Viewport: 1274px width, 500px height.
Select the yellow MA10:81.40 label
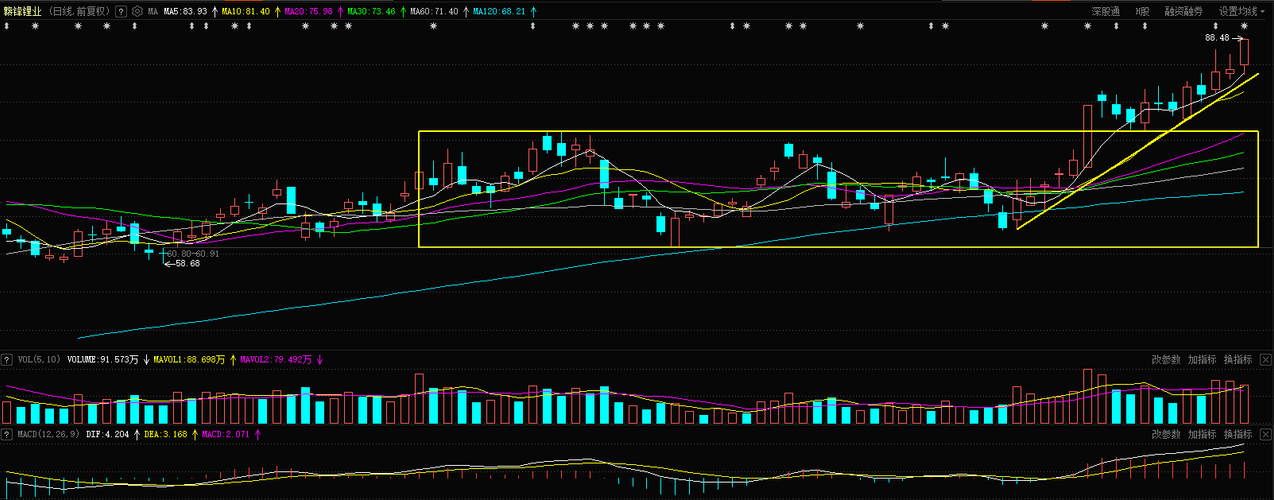(x=246, y=12)
